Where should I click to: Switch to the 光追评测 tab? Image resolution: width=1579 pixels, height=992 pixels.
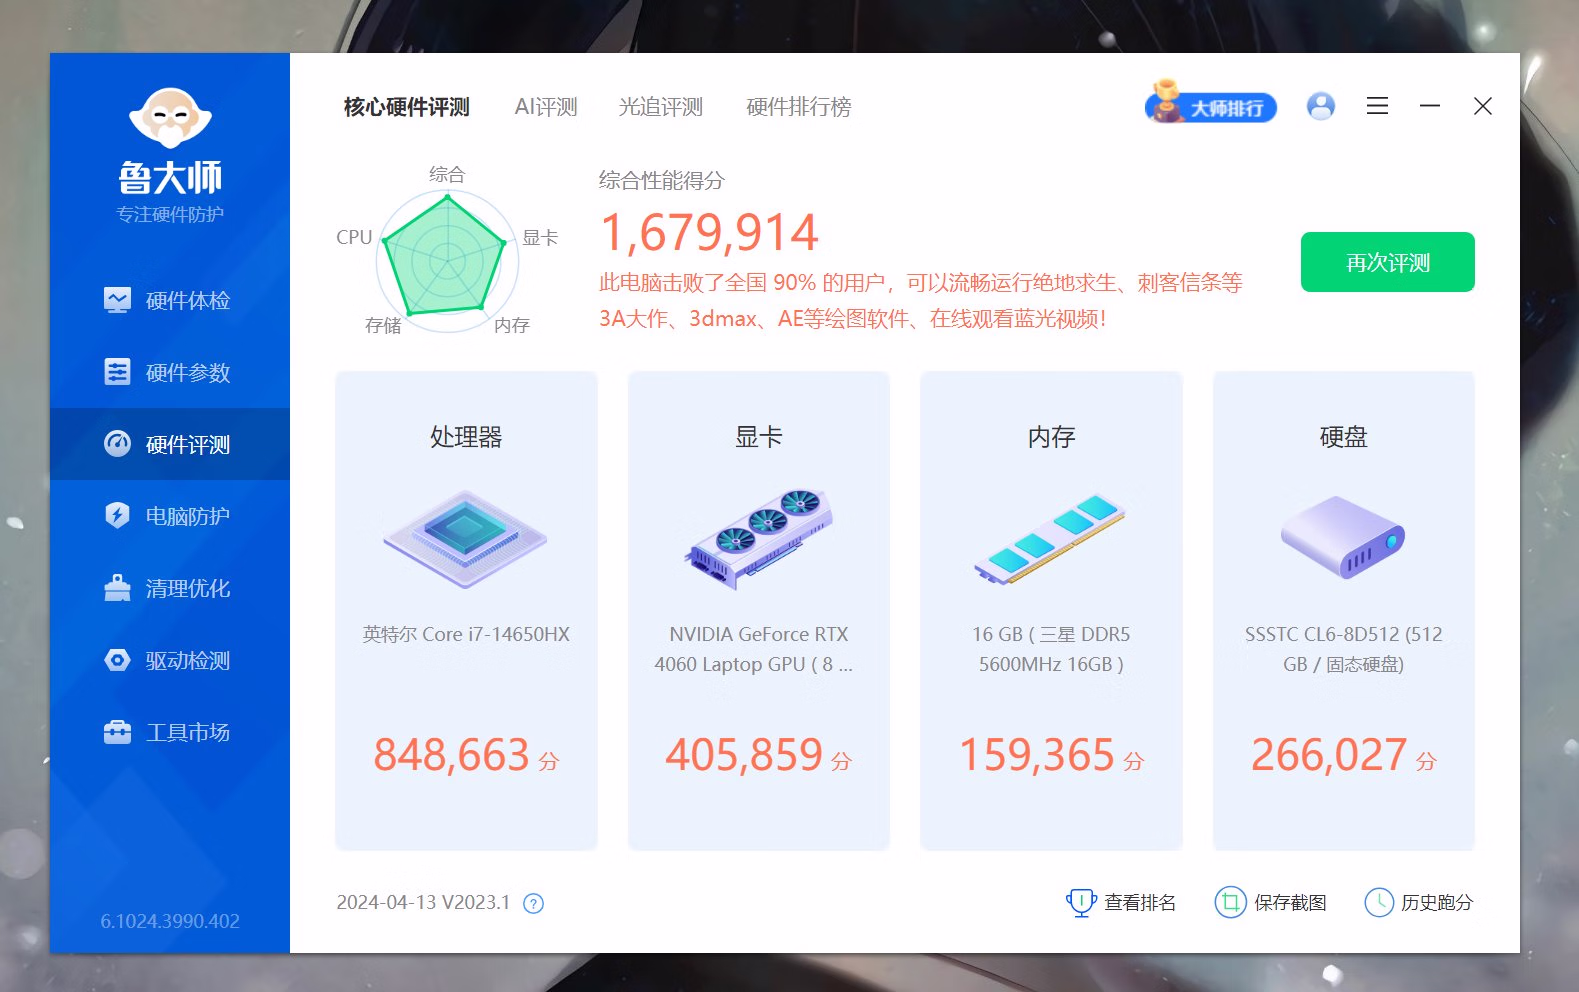coord(661,107)
